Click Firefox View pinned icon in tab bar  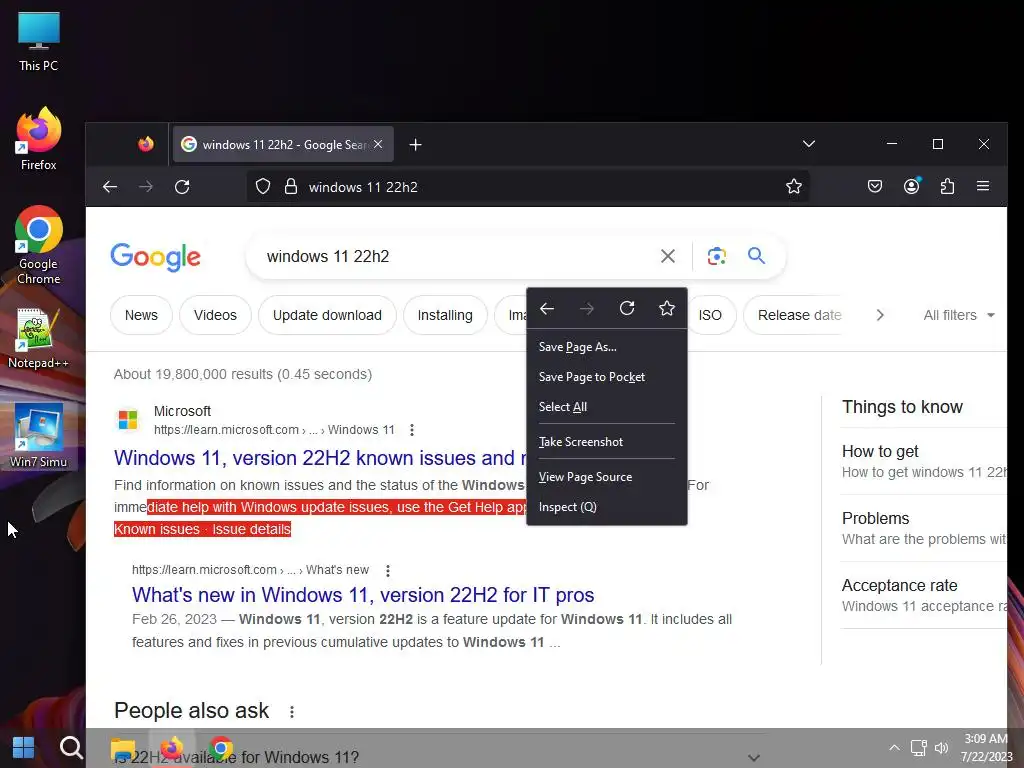pyautogui.click(x=146, y=144)
